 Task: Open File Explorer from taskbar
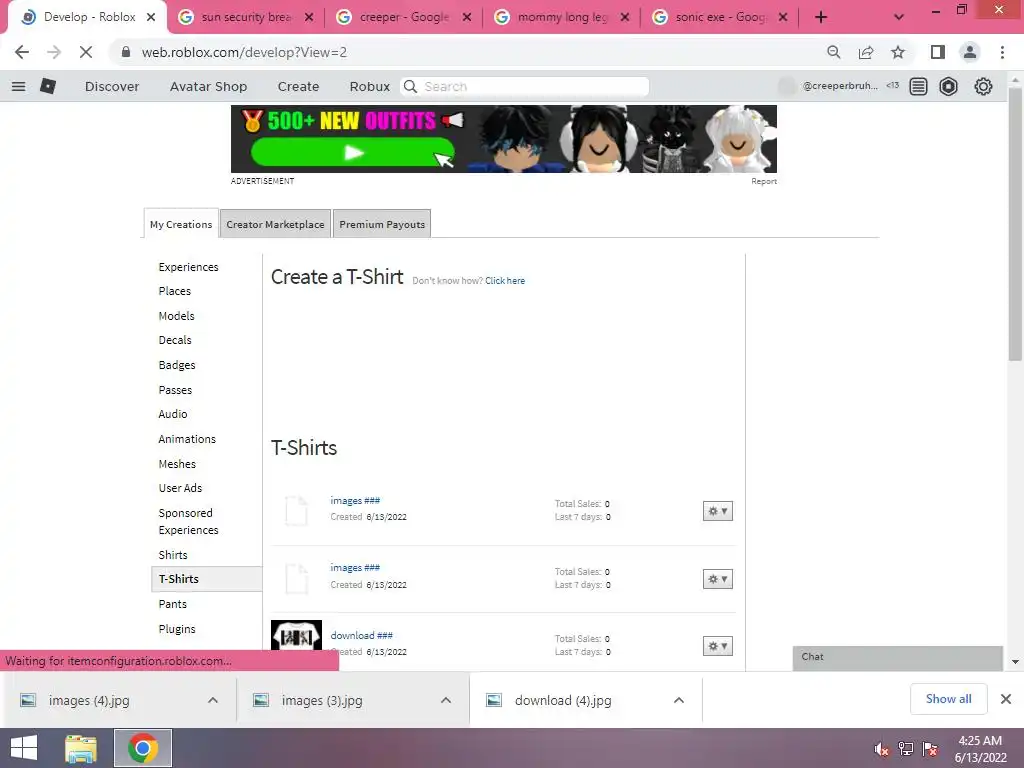(x=81, y=748)
